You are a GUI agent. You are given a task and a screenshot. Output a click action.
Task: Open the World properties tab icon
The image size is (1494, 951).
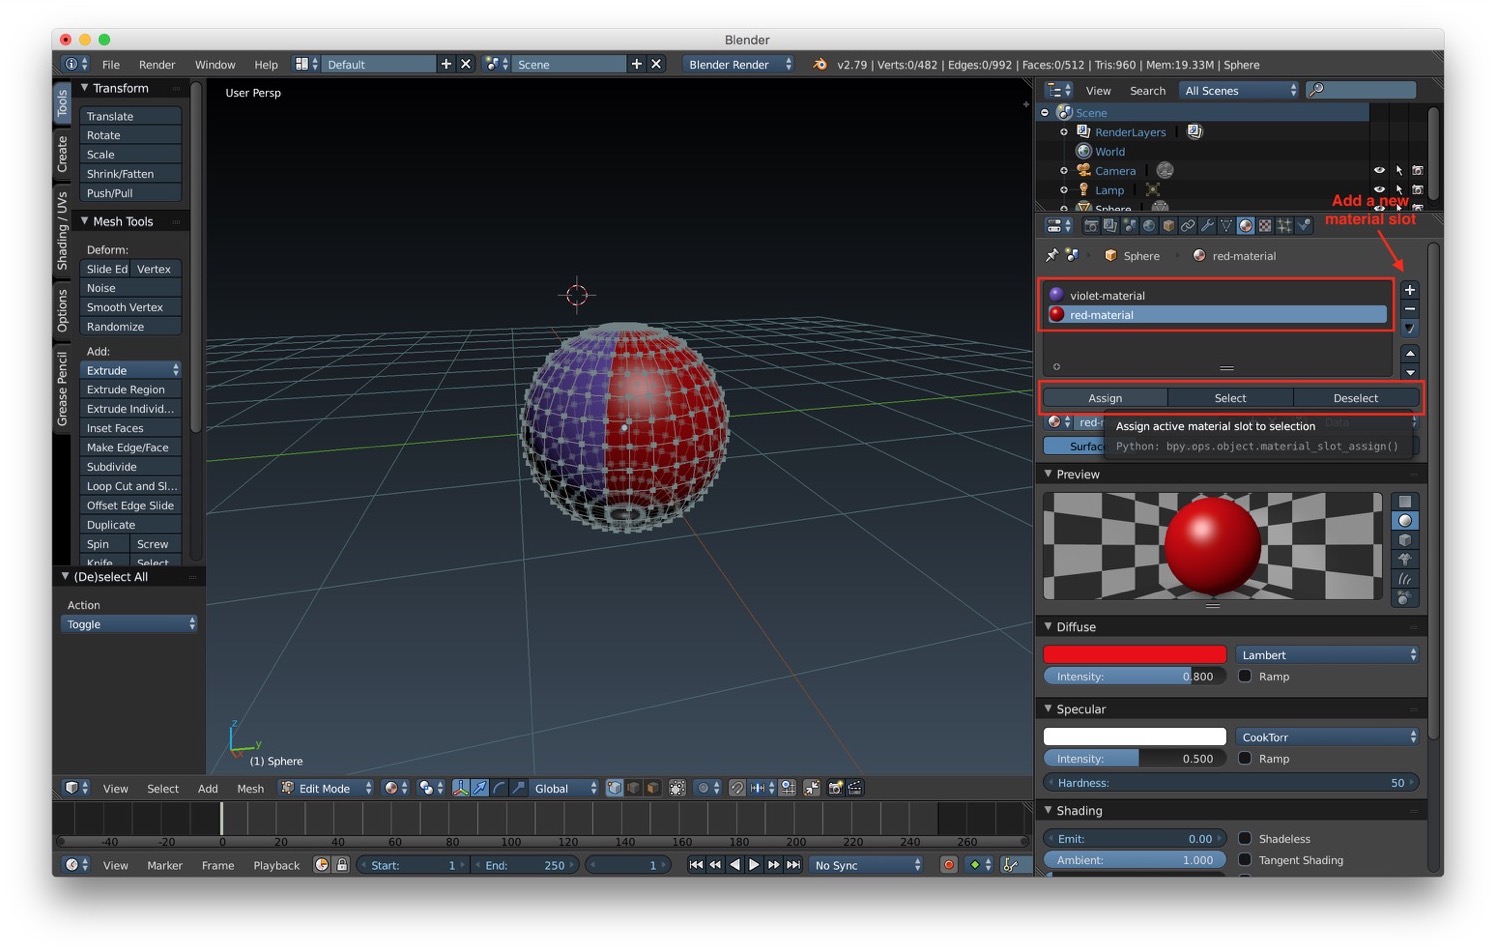[1149, 226]
